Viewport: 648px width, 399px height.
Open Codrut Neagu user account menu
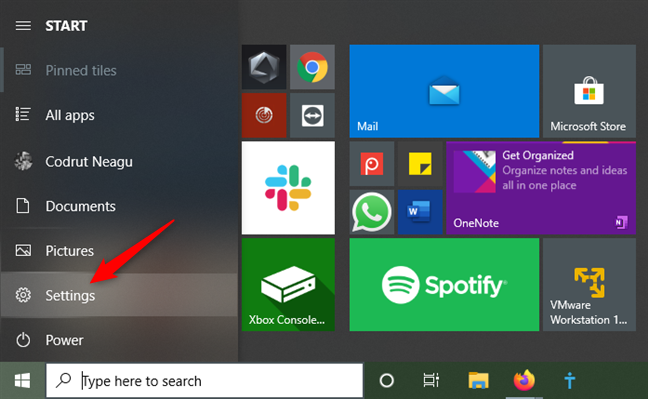(x=119, y=161)
